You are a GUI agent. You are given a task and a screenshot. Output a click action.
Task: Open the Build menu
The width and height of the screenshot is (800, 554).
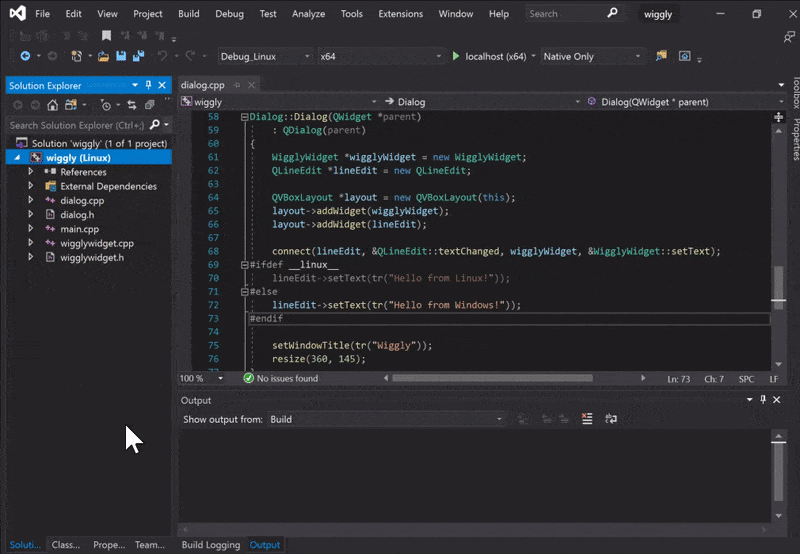pyautogui.click(x=188, y=14)
